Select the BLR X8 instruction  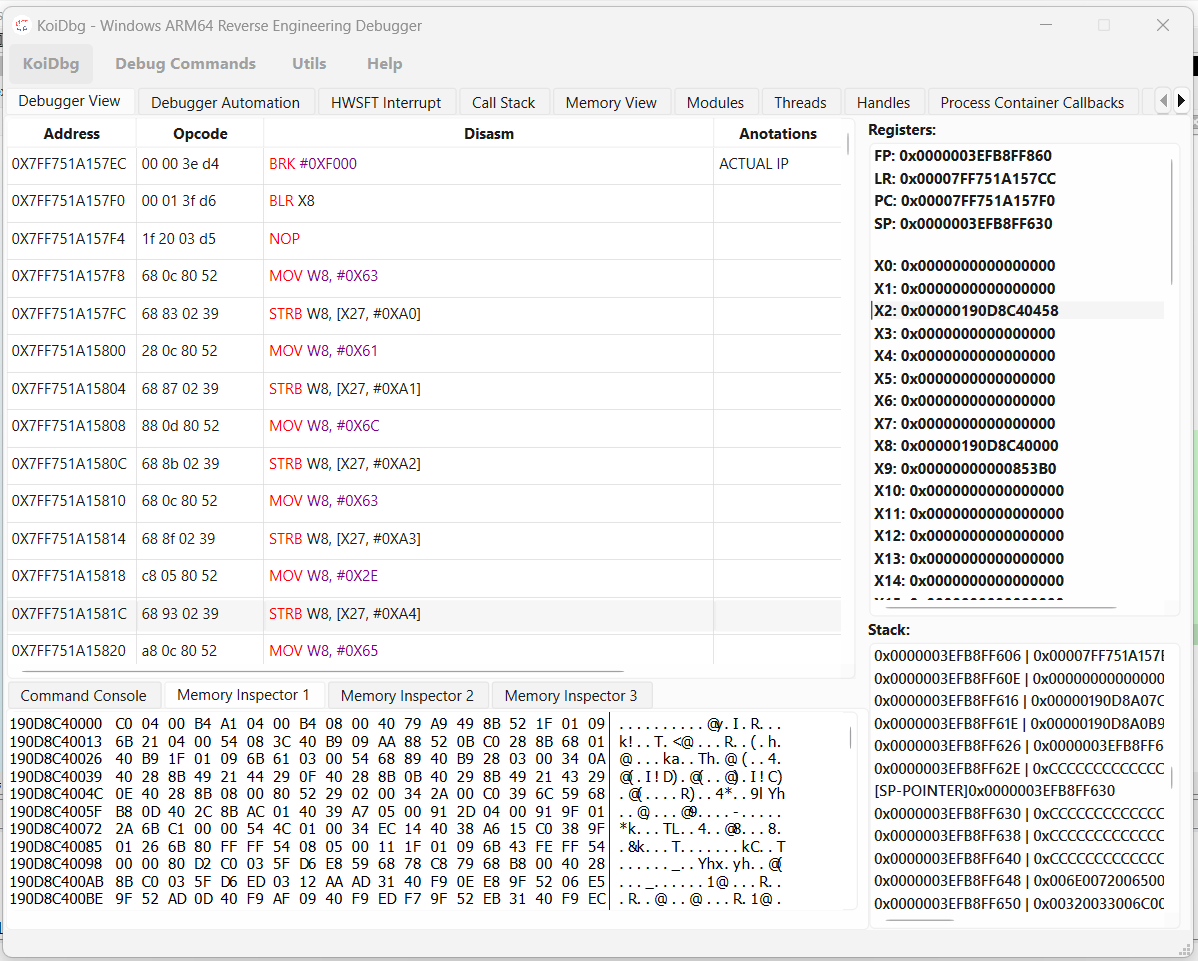pyautogui.click(x=425, y=201)
